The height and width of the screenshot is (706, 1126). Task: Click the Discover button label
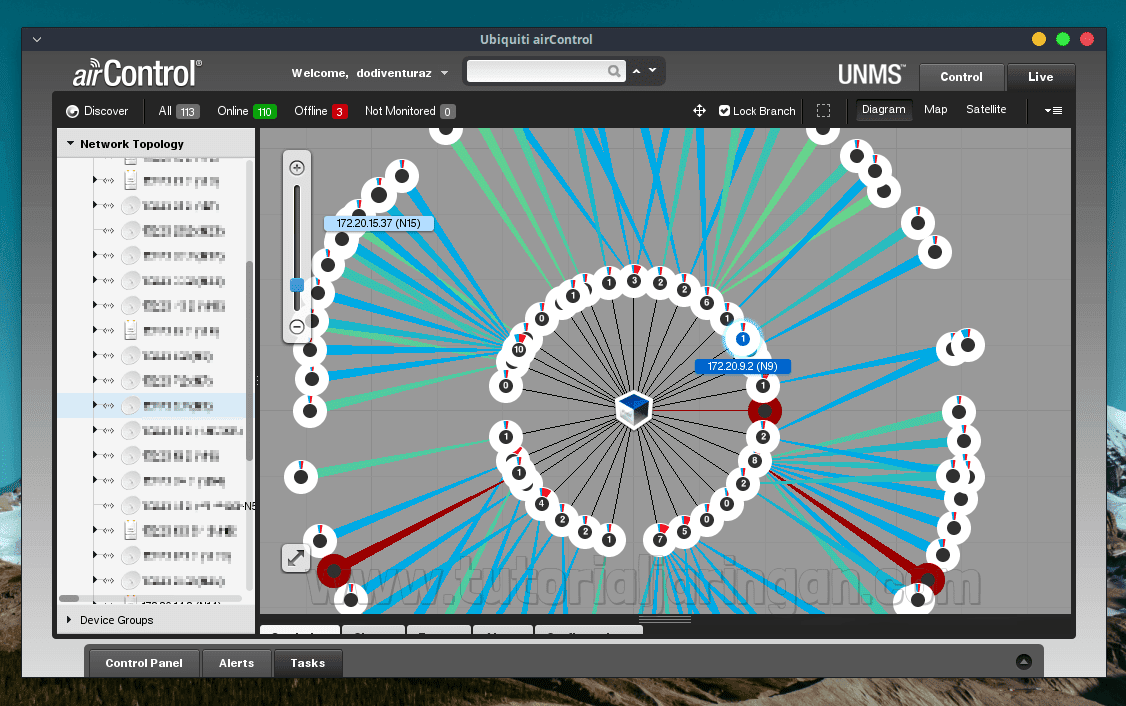click(x=106, y=111)
